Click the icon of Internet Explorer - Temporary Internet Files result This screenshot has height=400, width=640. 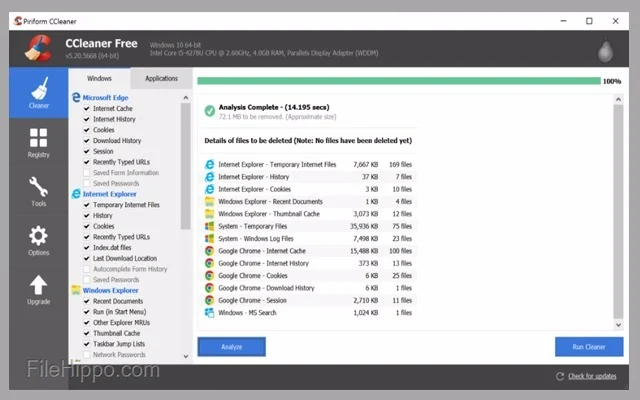(x=209, y=164)
